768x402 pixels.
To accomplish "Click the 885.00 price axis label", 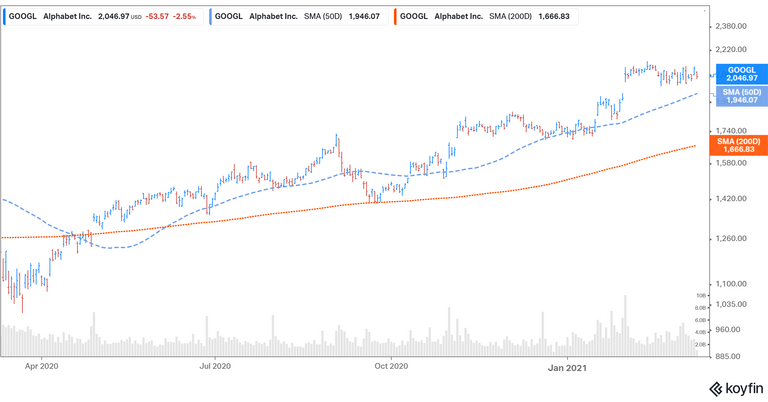I will click(x=737, y=356).
